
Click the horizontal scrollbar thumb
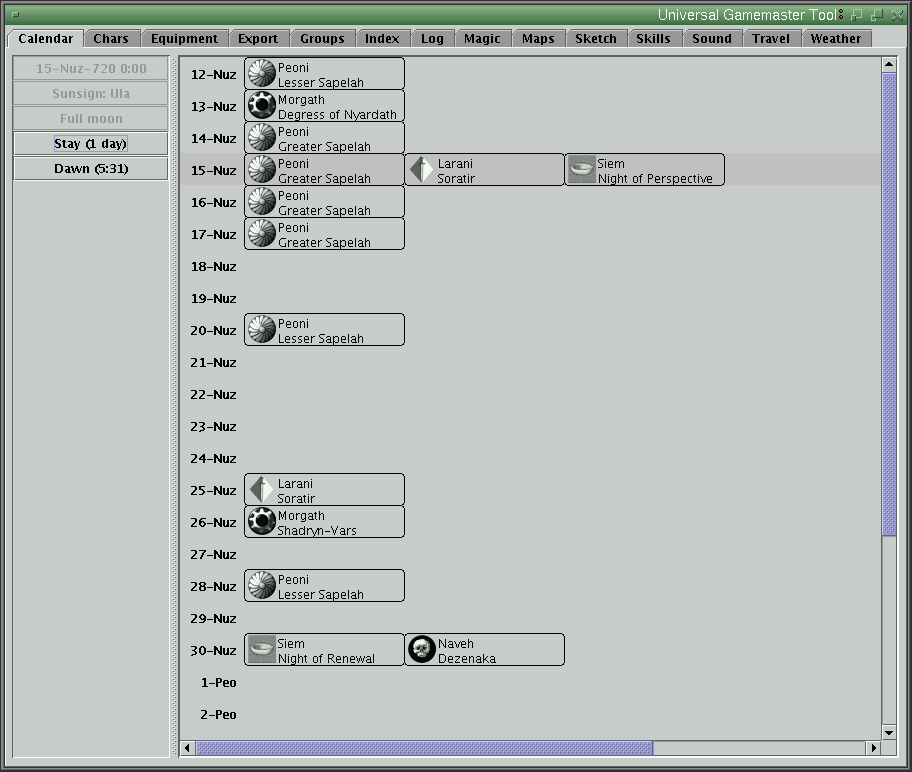point(425,748)
